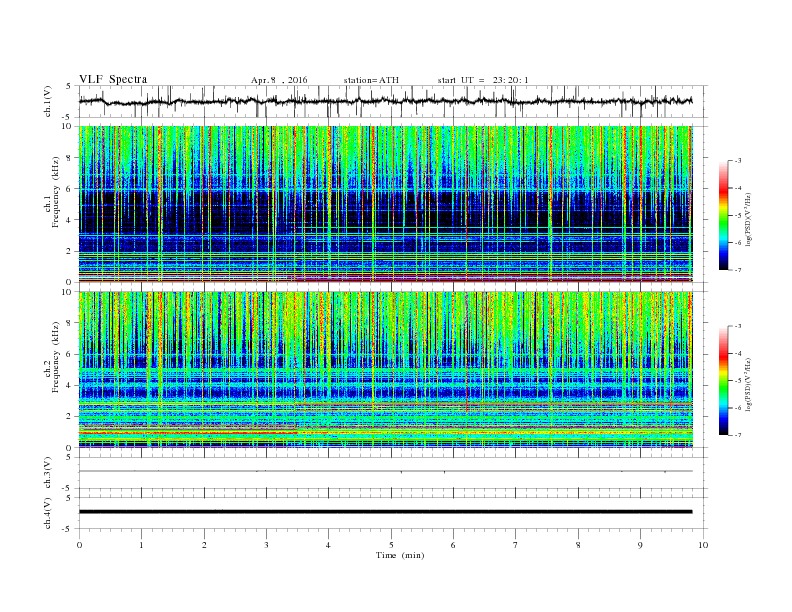Click the '-7' value on lower colorbar
The width and height of the screenshot is (792, 612).
point(737,435)
